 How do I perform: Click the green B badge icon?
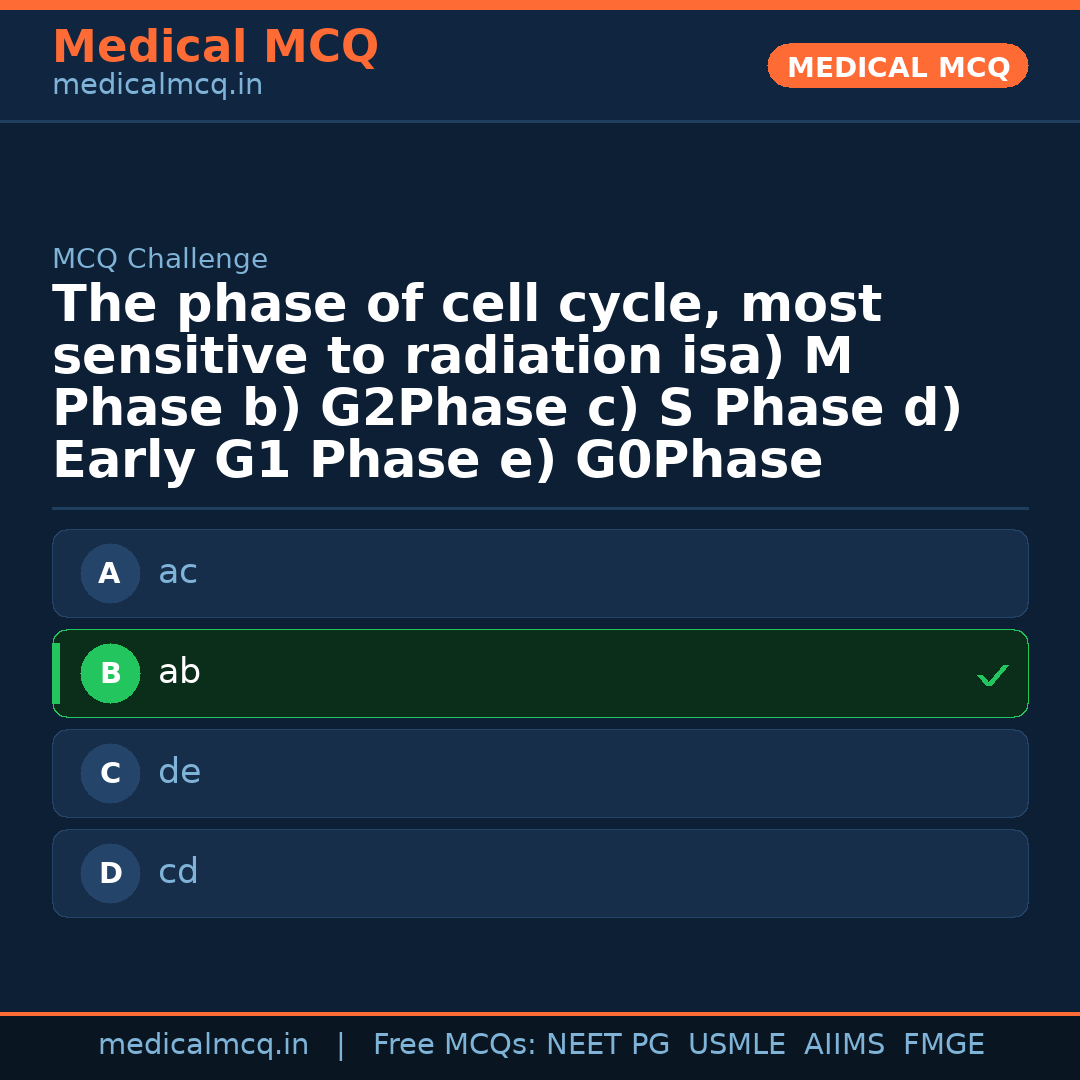(110, 673)
